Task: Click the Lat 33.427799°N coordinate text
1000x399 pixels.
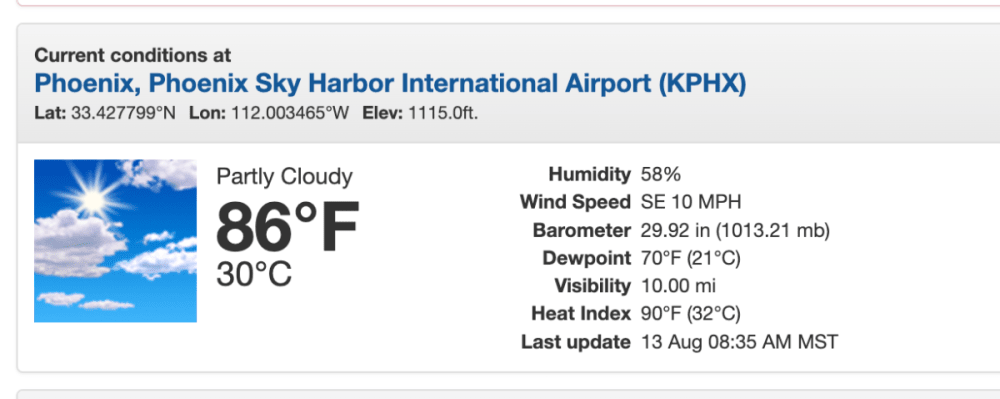Action: pyautogui.click(x=105, y=113)
